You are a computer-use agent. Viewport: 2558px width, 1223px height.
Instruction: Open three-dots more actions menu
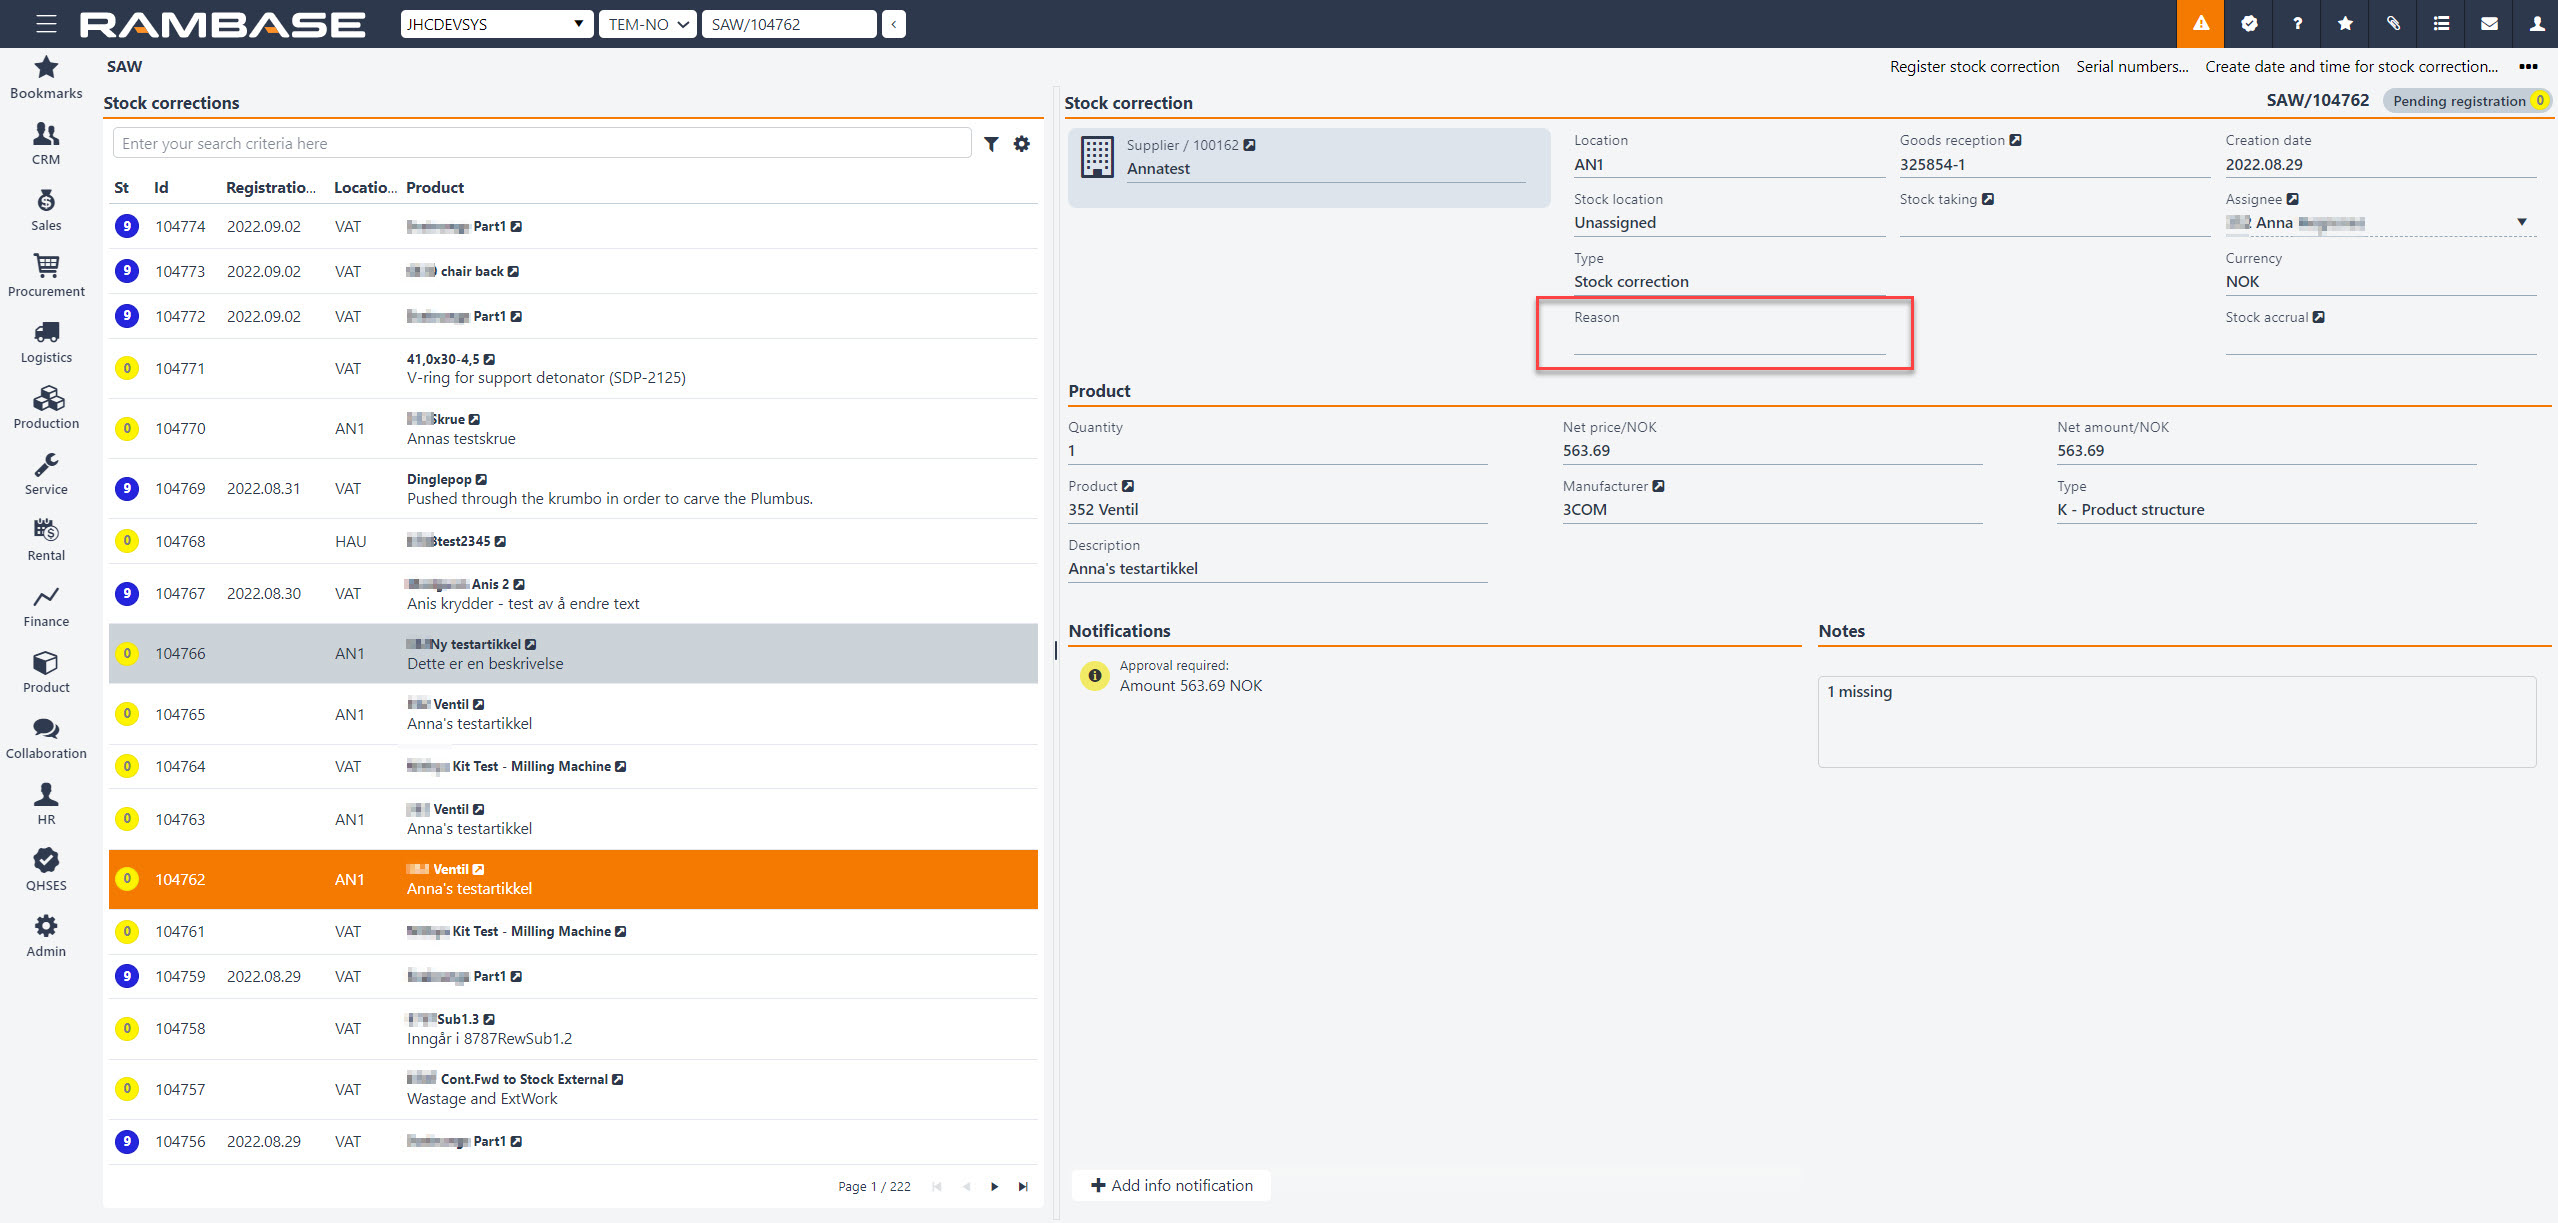2528,67
